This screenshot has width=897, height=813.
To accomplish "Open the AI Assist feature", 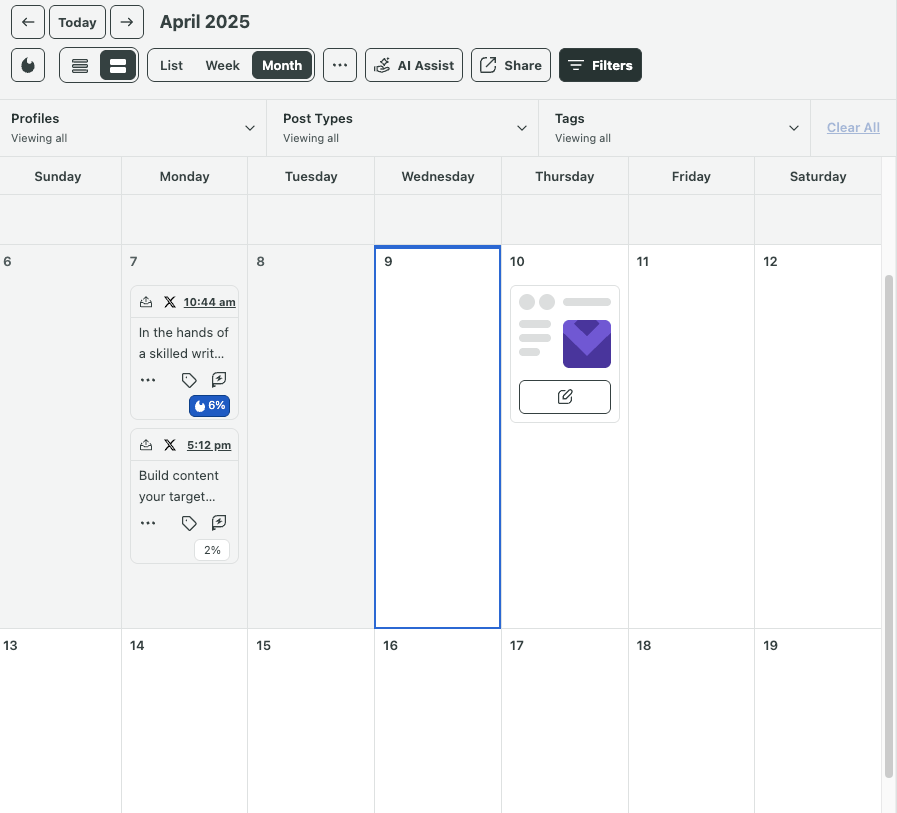I will pyautogui.click(x=413, y=65).
